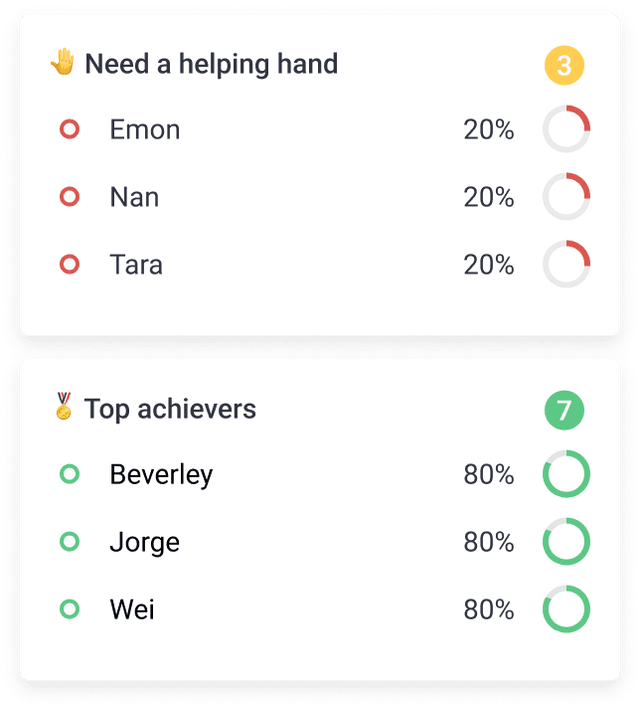Viewport: 640px width, 708px height.
Task: Click Wei's green progress ring
Action: [x=566, y=609]
